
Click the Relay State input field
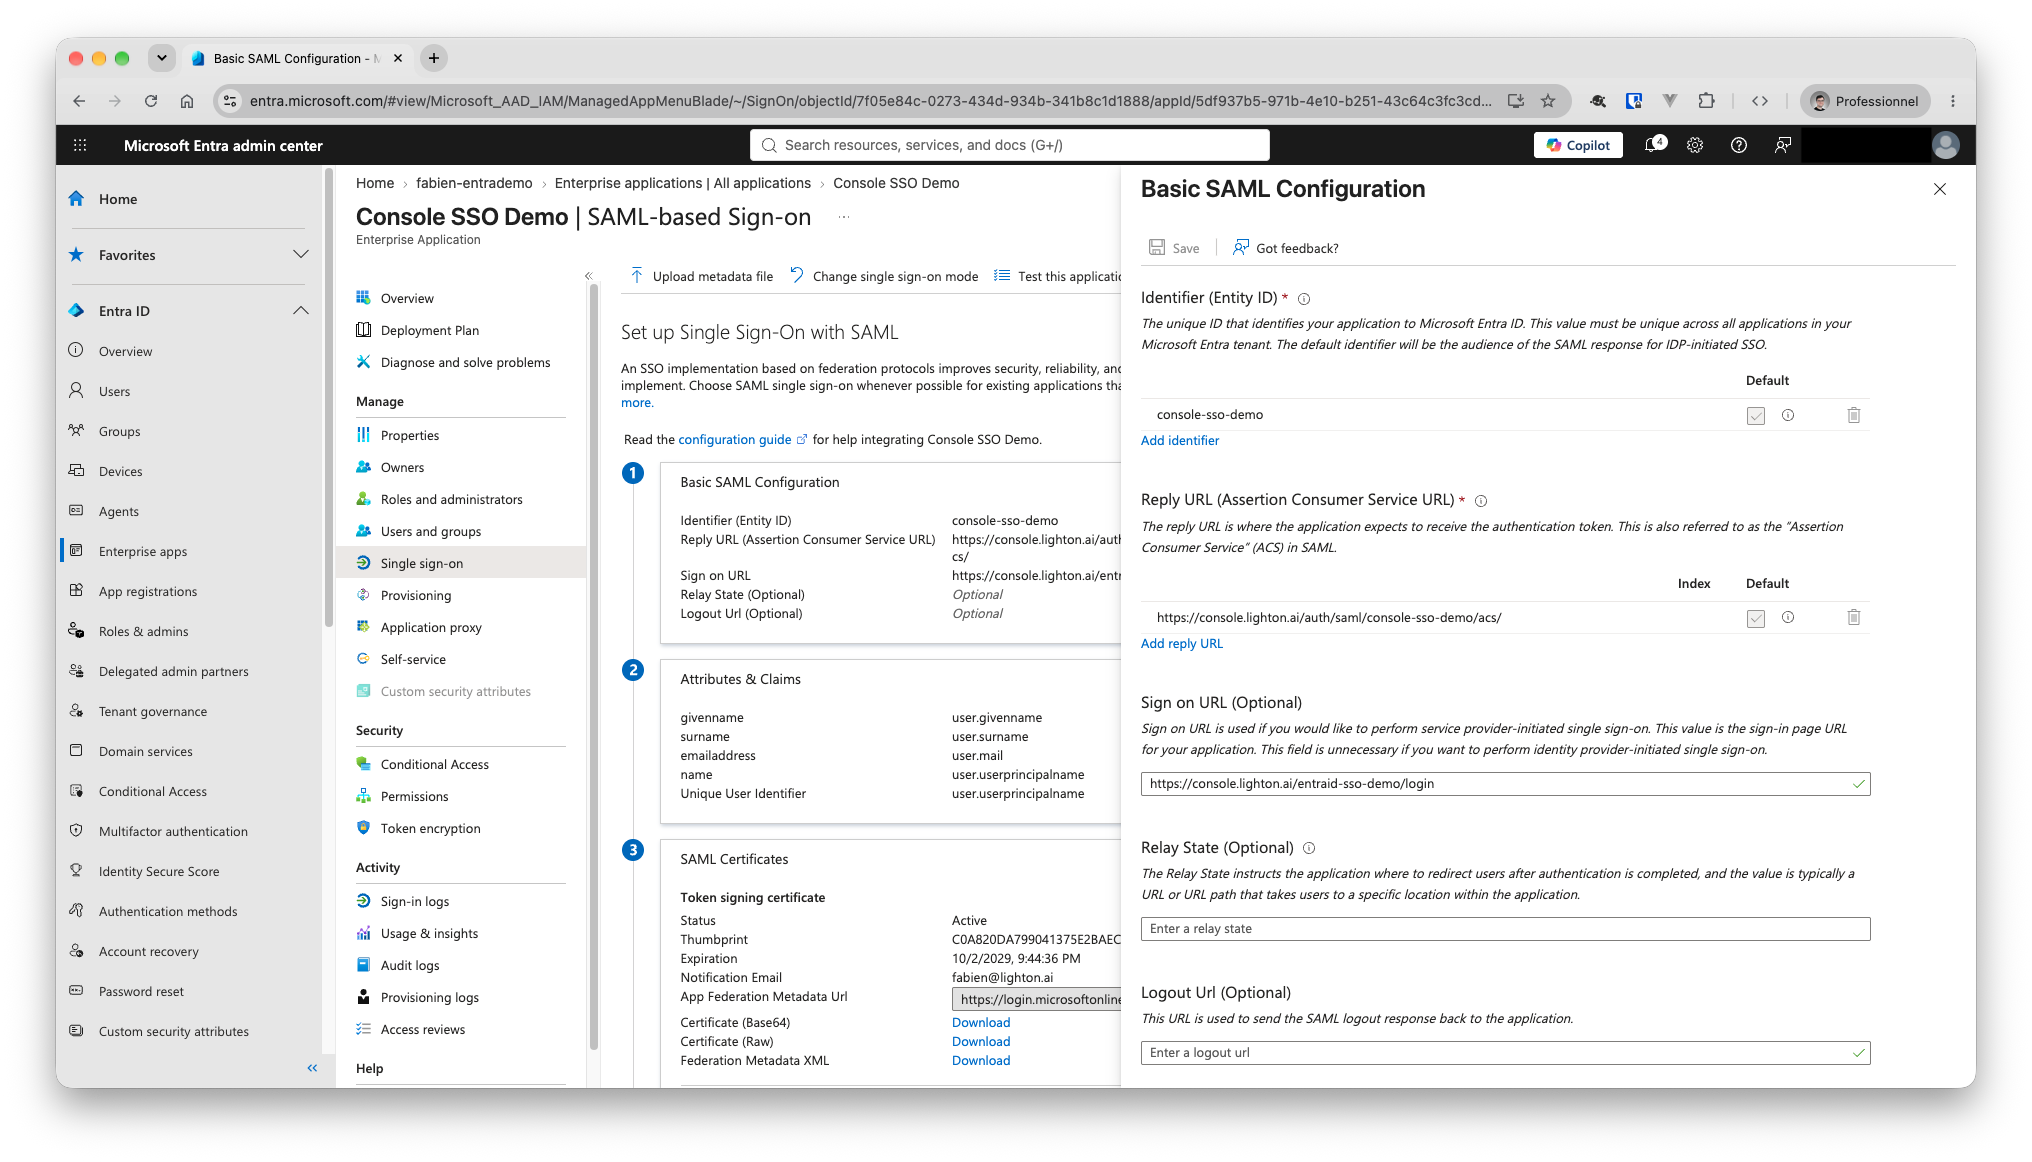[x=1505, y=929]
